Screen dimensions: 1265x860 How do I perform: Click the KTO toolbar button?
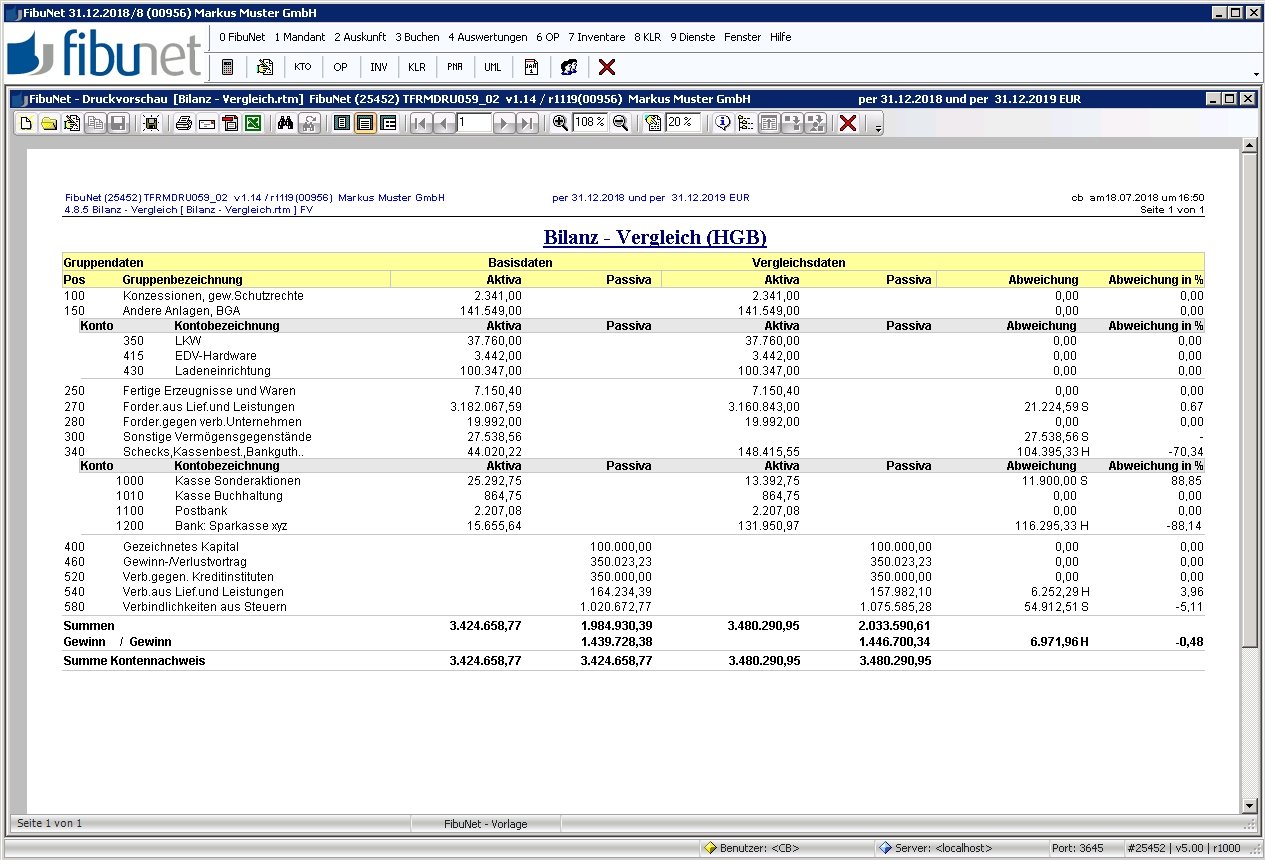pyautogui.click(x=303, y=67)
